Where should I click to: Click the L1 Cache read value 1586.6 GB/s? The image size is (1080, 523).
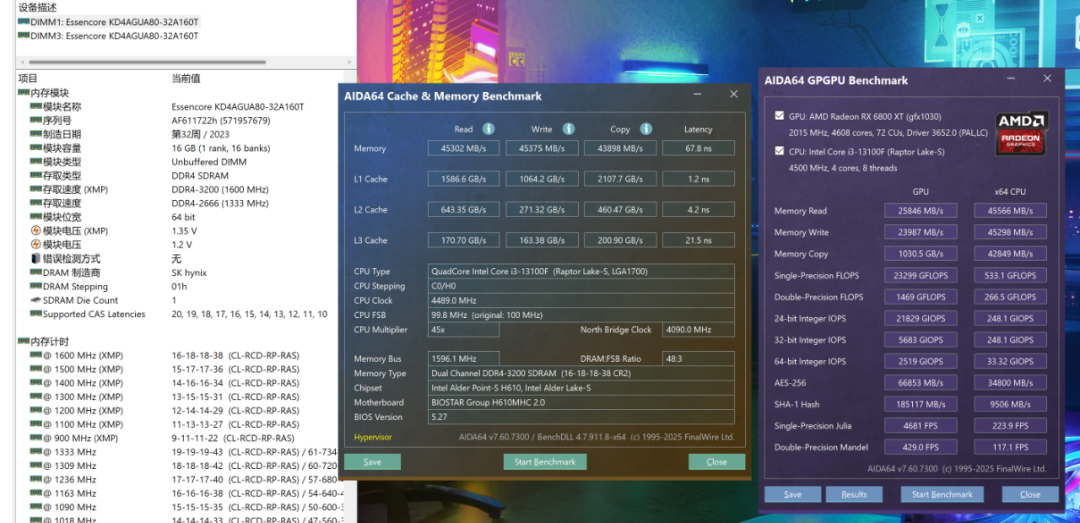click(463, 179)
